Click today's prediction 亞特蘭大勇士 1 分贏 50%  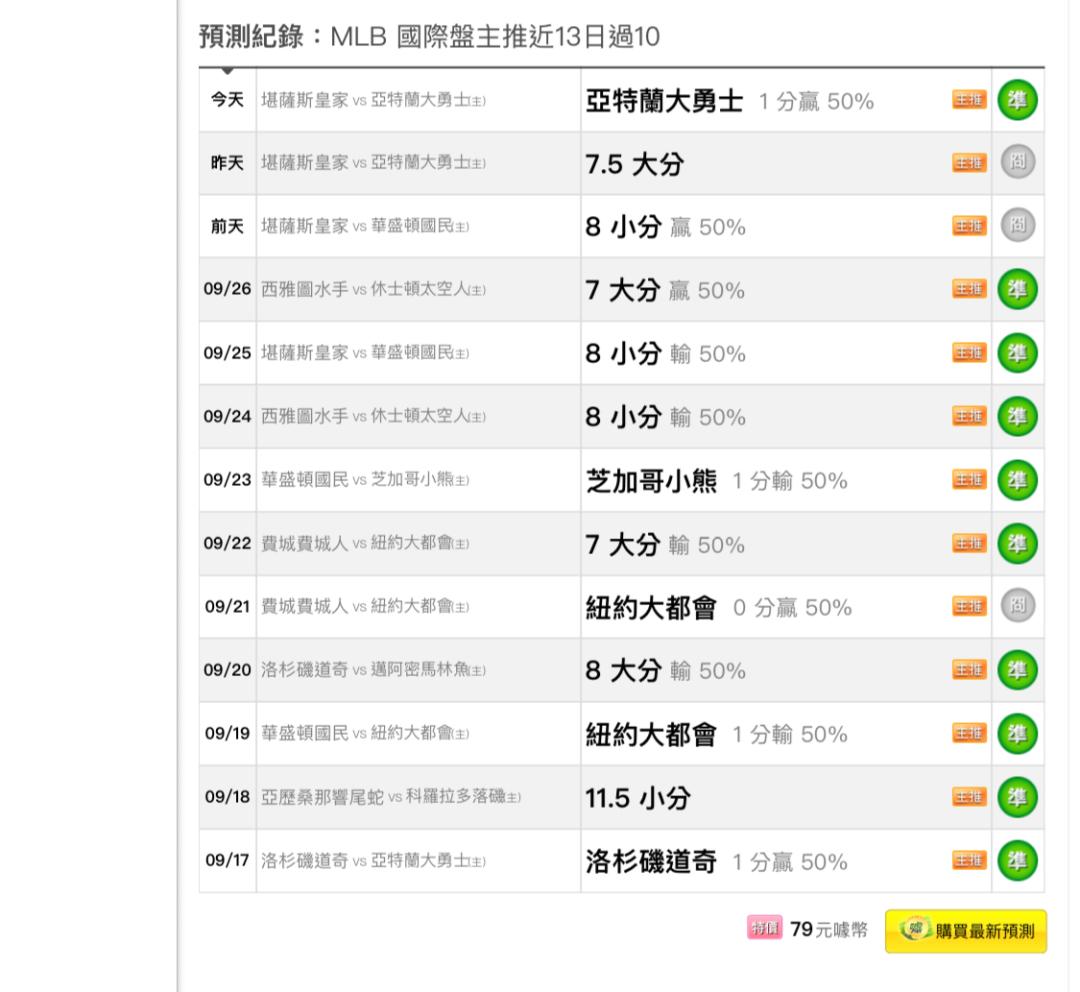(x=729, y=101)
